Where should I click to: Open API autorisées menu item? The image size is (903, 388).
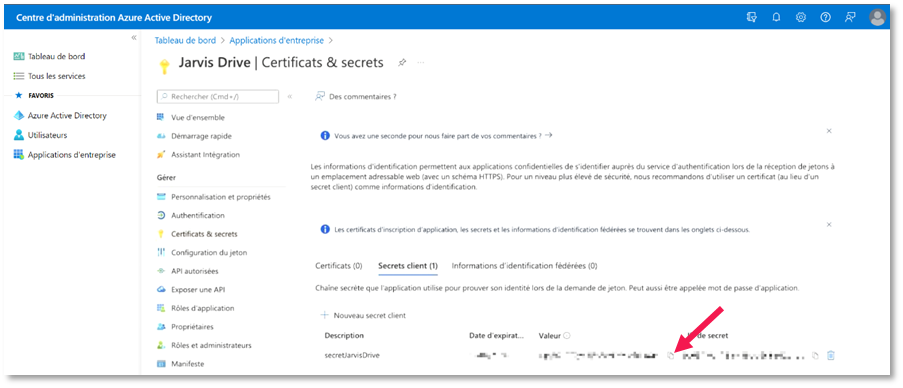coord(195,271)
